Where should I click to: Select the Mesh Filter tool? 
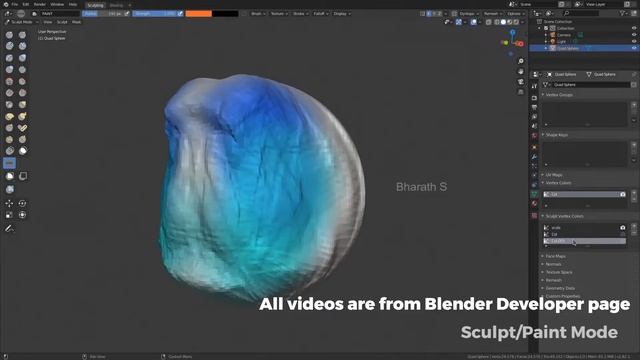coord(9,189)
